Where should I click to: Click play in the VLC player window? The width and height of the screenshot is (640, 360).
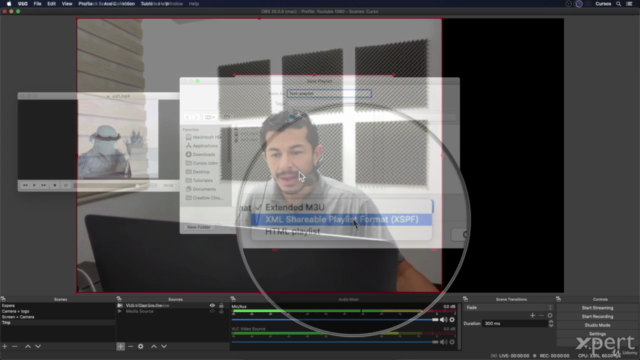34,185
